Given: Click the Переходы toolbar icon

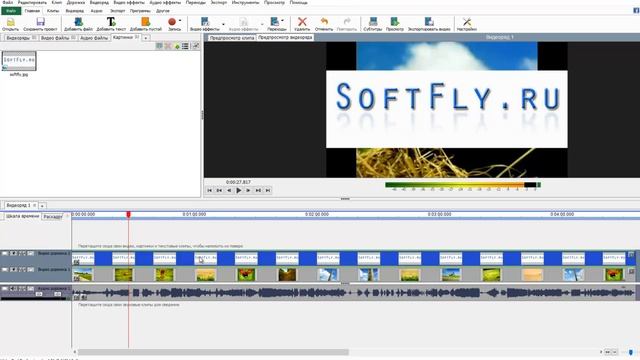Looking at the screenshot, I should click(x=275, y=22).
